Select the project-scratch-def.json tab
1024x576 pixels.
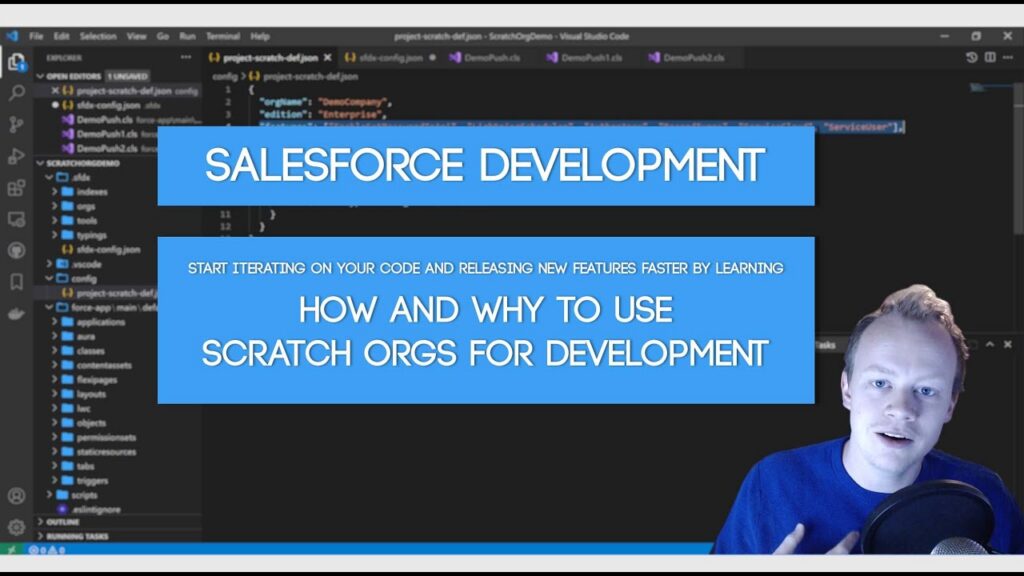point(270,57)
